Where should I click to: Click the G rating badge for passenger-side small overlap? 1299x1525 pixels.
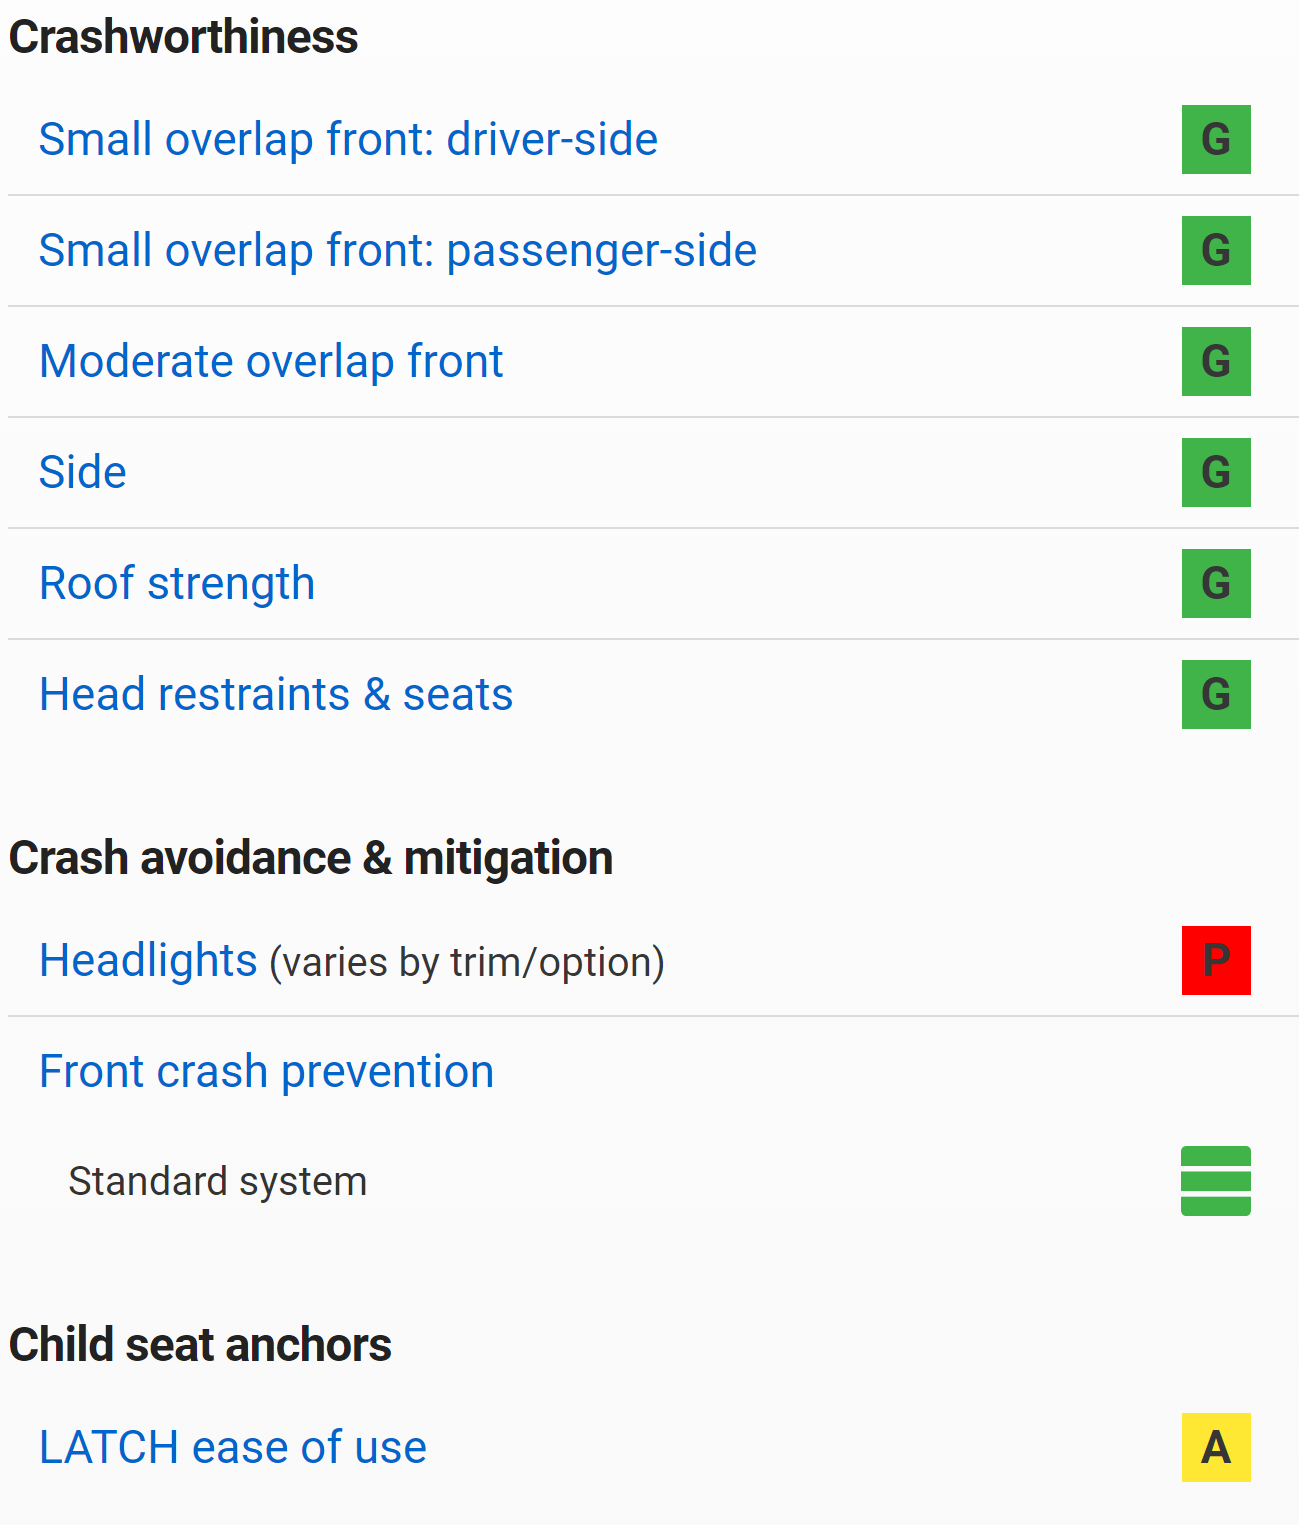[1216, 250]
